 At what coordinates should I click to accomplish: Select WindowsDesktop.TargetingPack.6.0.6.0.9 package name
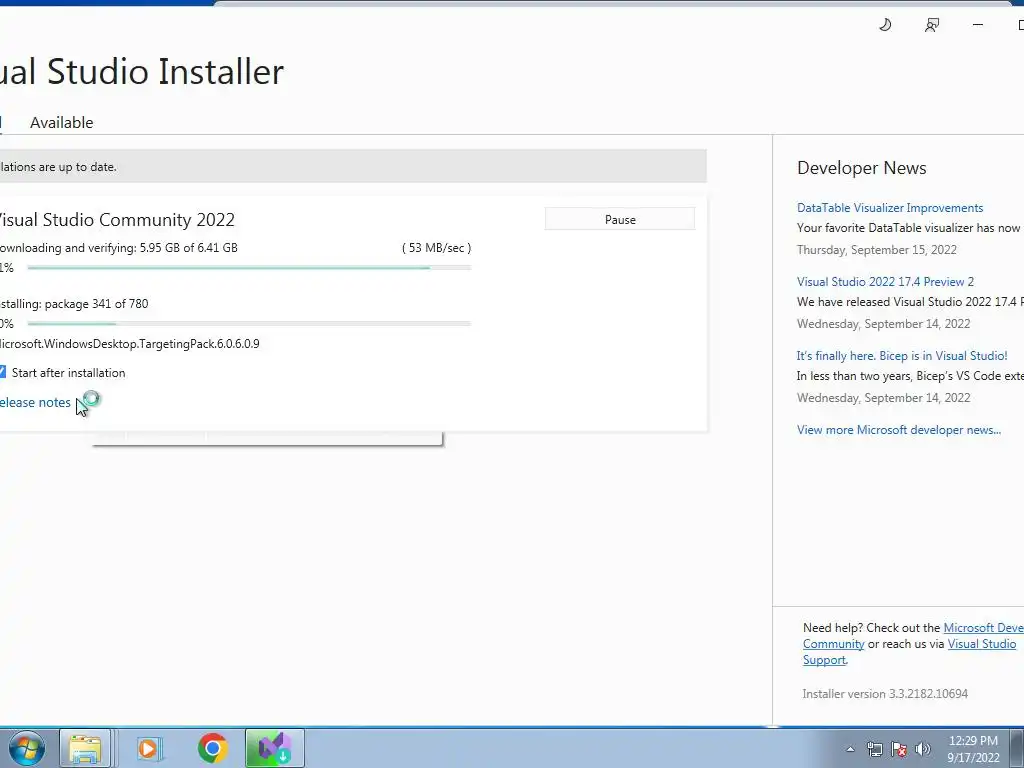pyautogui.click(x=129, y=344)
